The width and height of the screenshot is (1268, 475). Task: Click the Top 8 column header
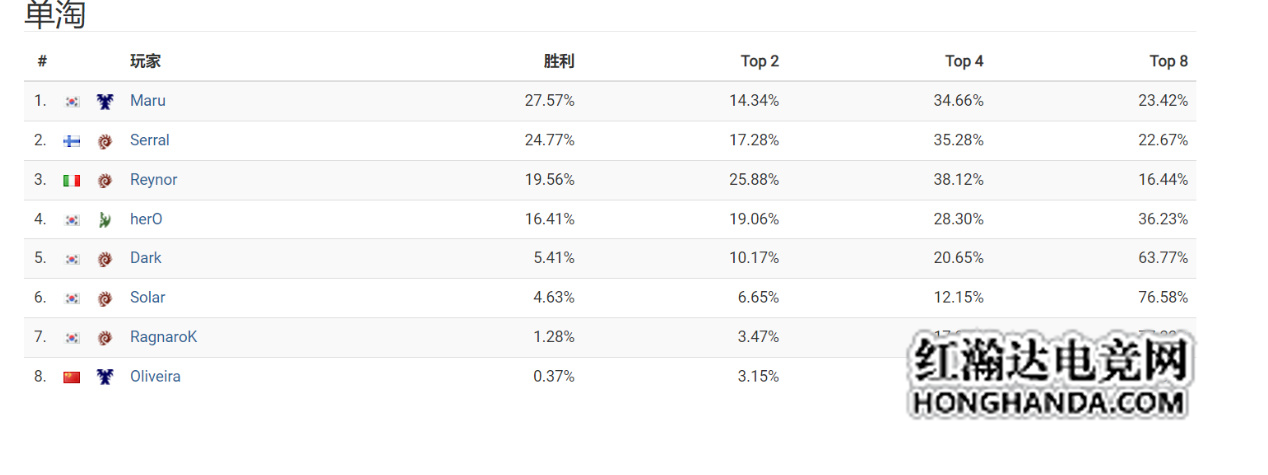click(1169, 61)
